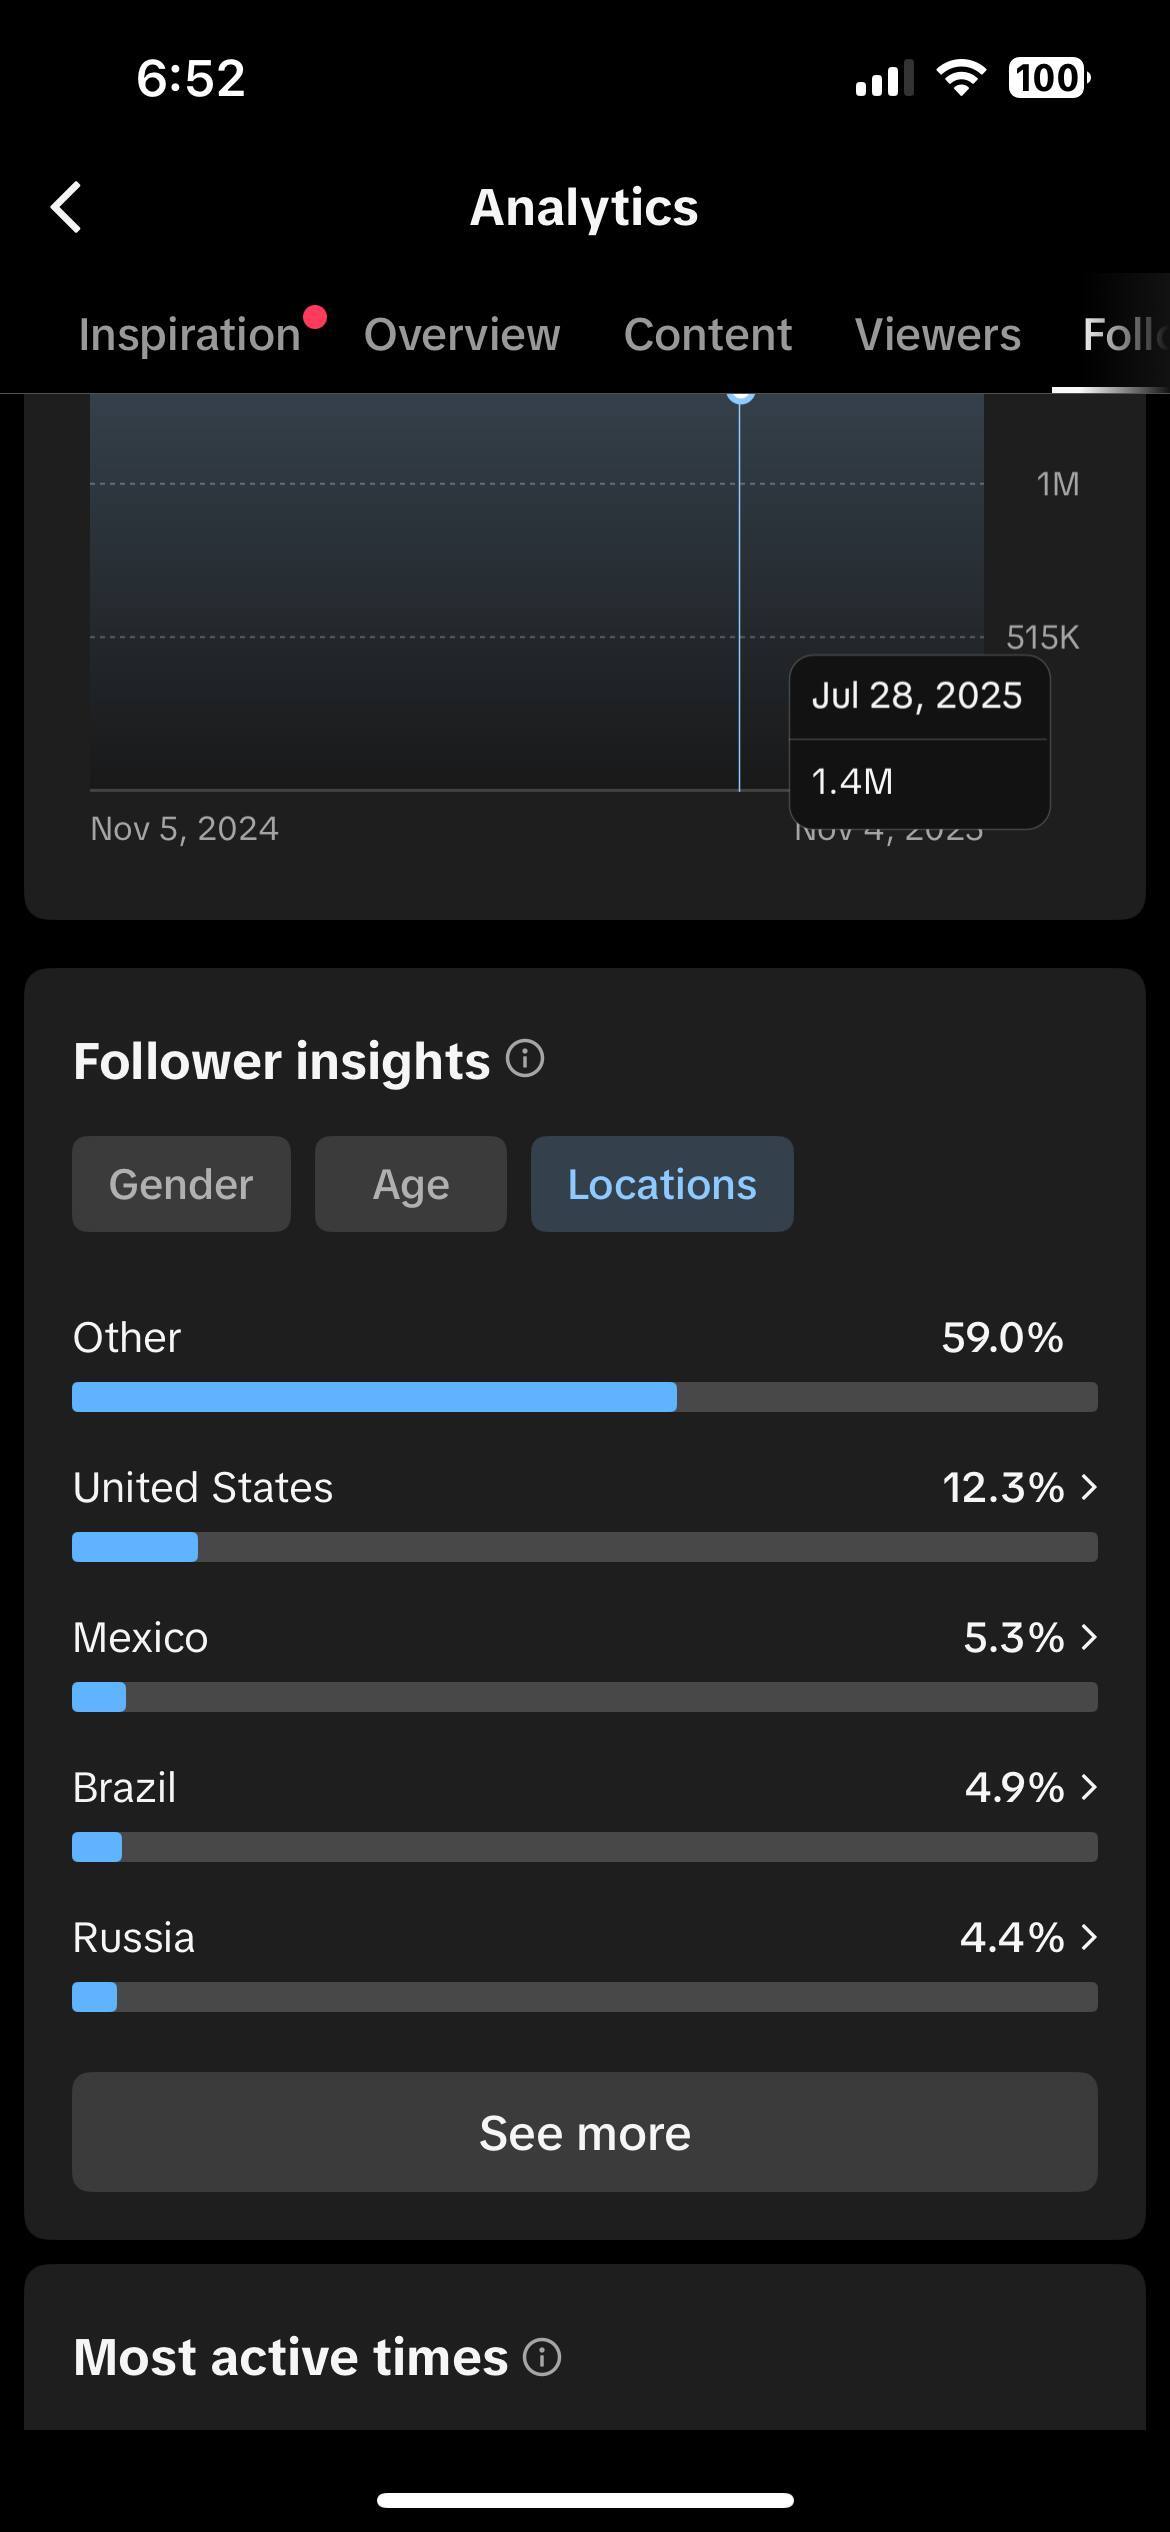Select the Gender filter chip
The height and width of the screenshot is (2532, 1170).
pyautogui.click(x=181, y=1184)
